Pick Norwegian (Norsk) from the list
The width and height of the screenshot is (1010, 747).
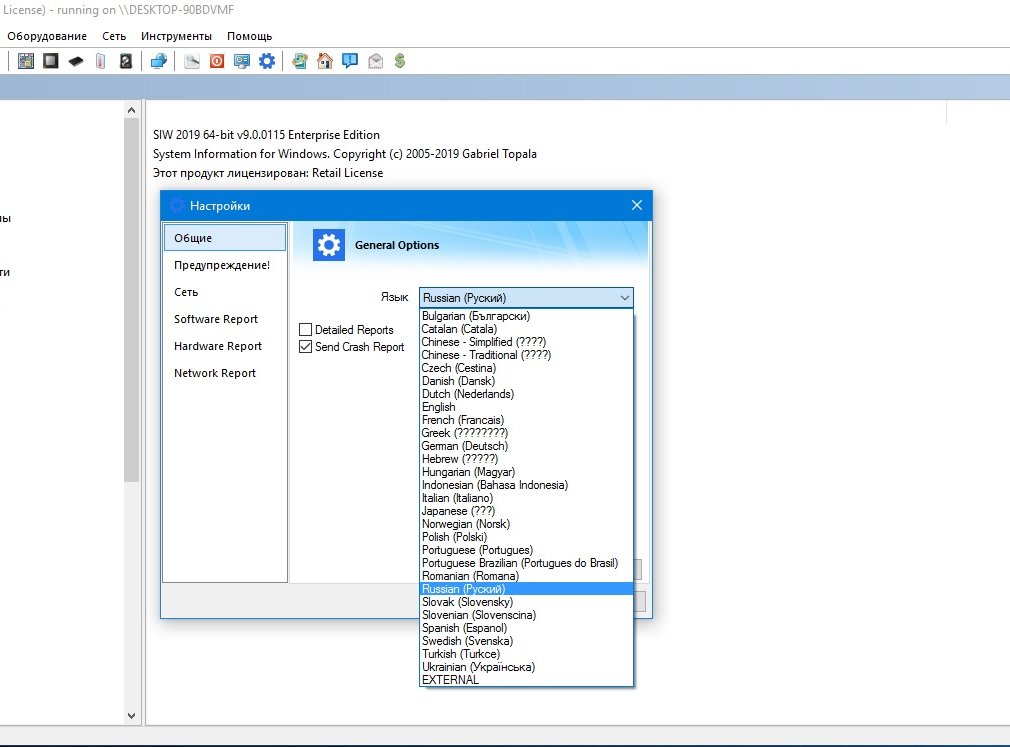pyautogui.click(x=526, y=524)
